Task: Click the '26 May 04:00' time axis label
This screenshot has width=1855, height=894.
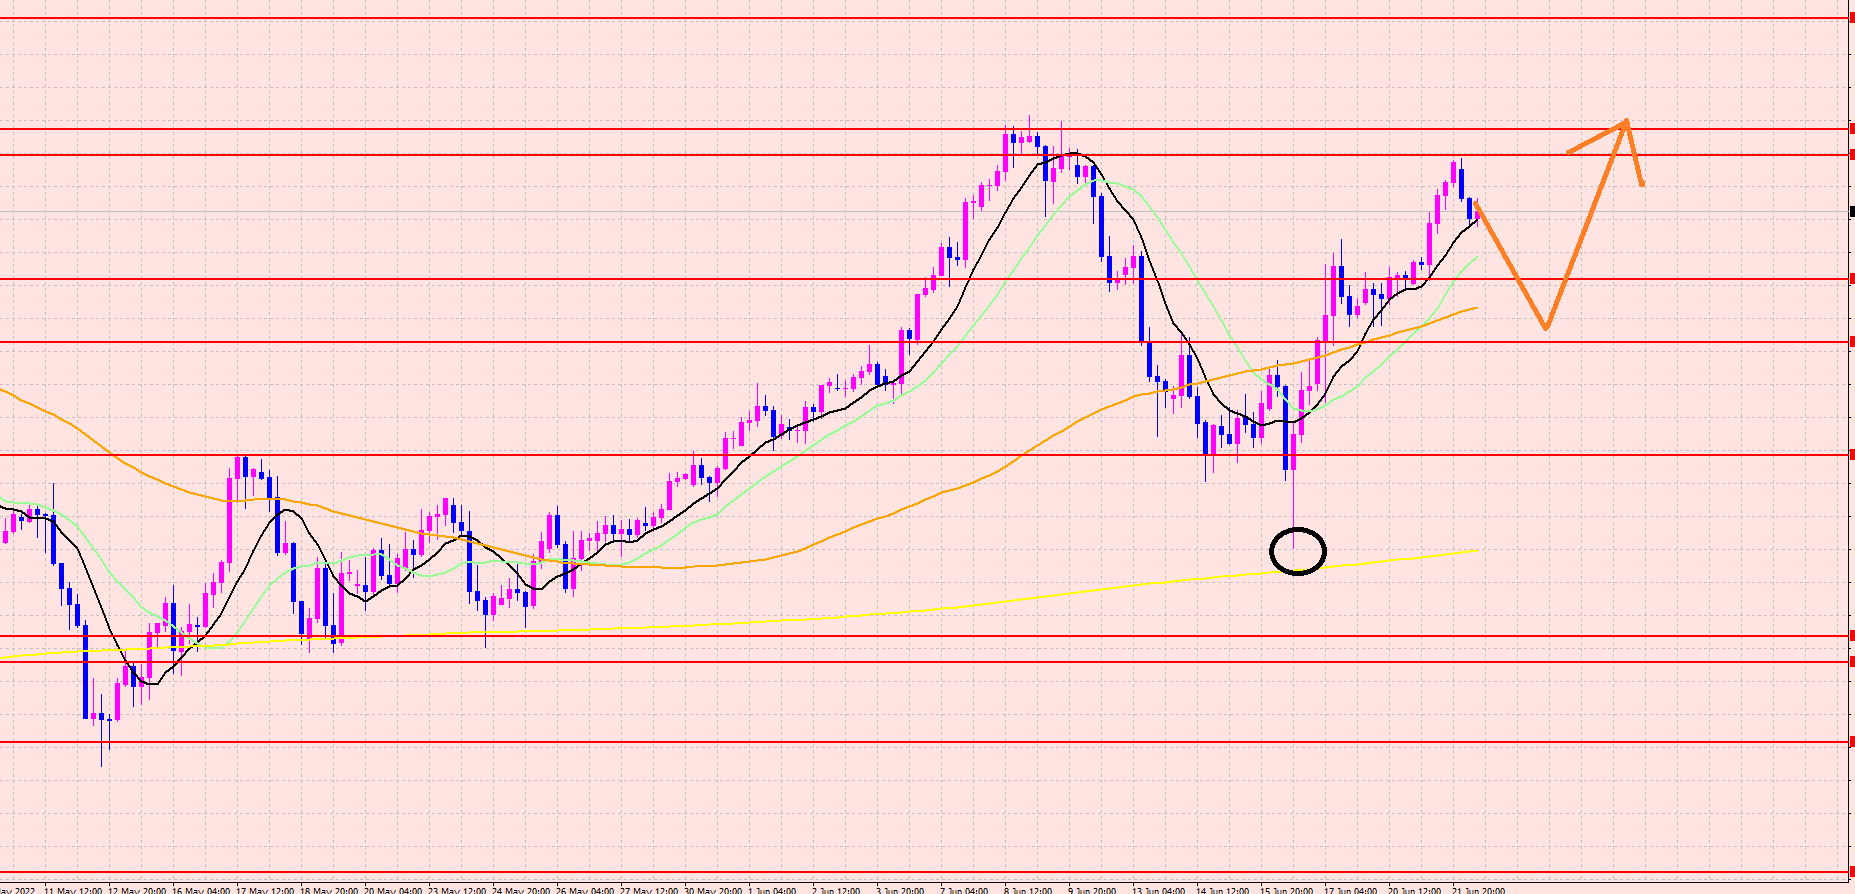Action: (585, 889)
